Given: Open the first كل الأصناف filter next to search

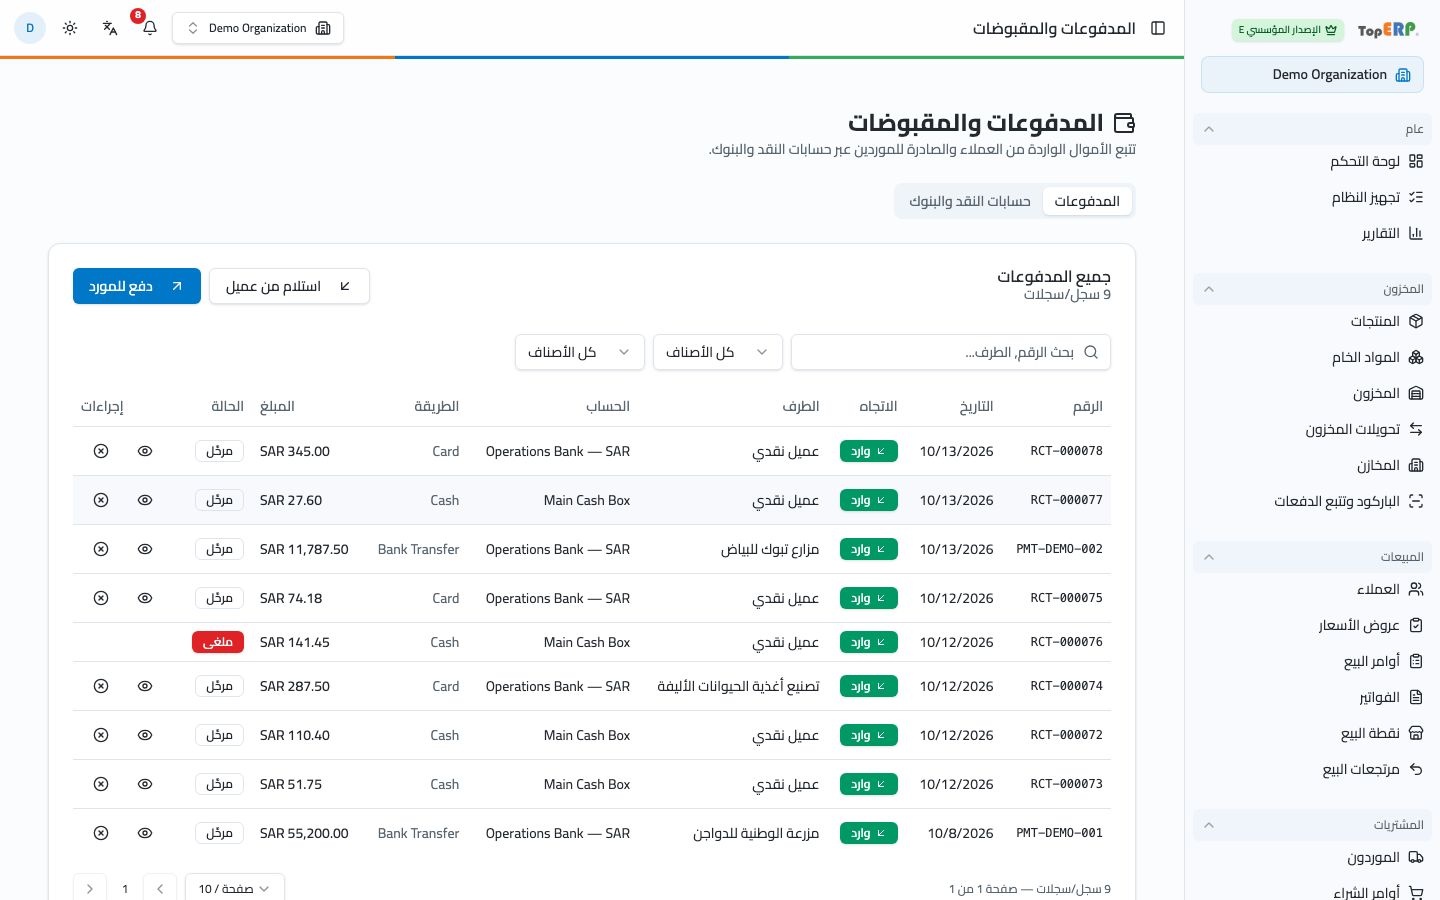Looking at the screenshot, I should (x=718, y=352).
